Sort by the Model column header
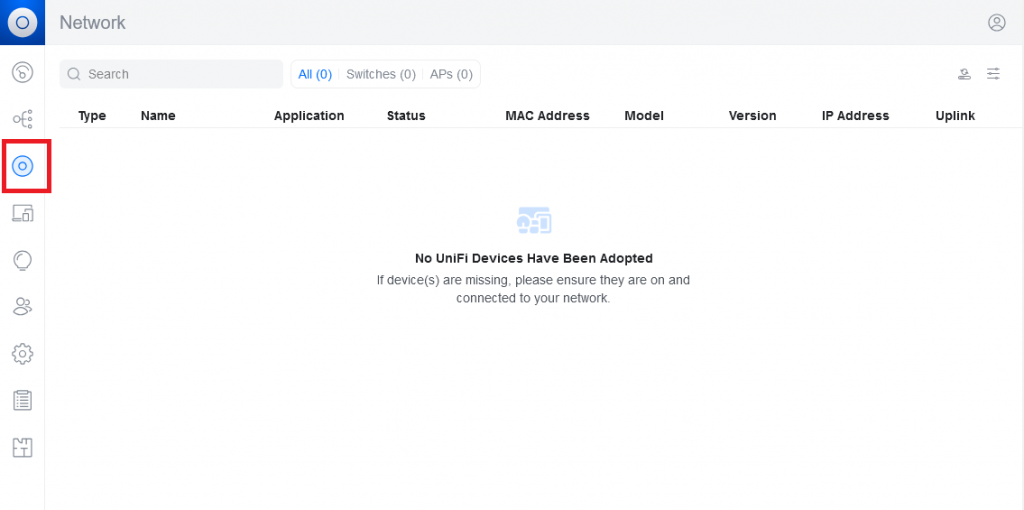 [x=644, y=116]
